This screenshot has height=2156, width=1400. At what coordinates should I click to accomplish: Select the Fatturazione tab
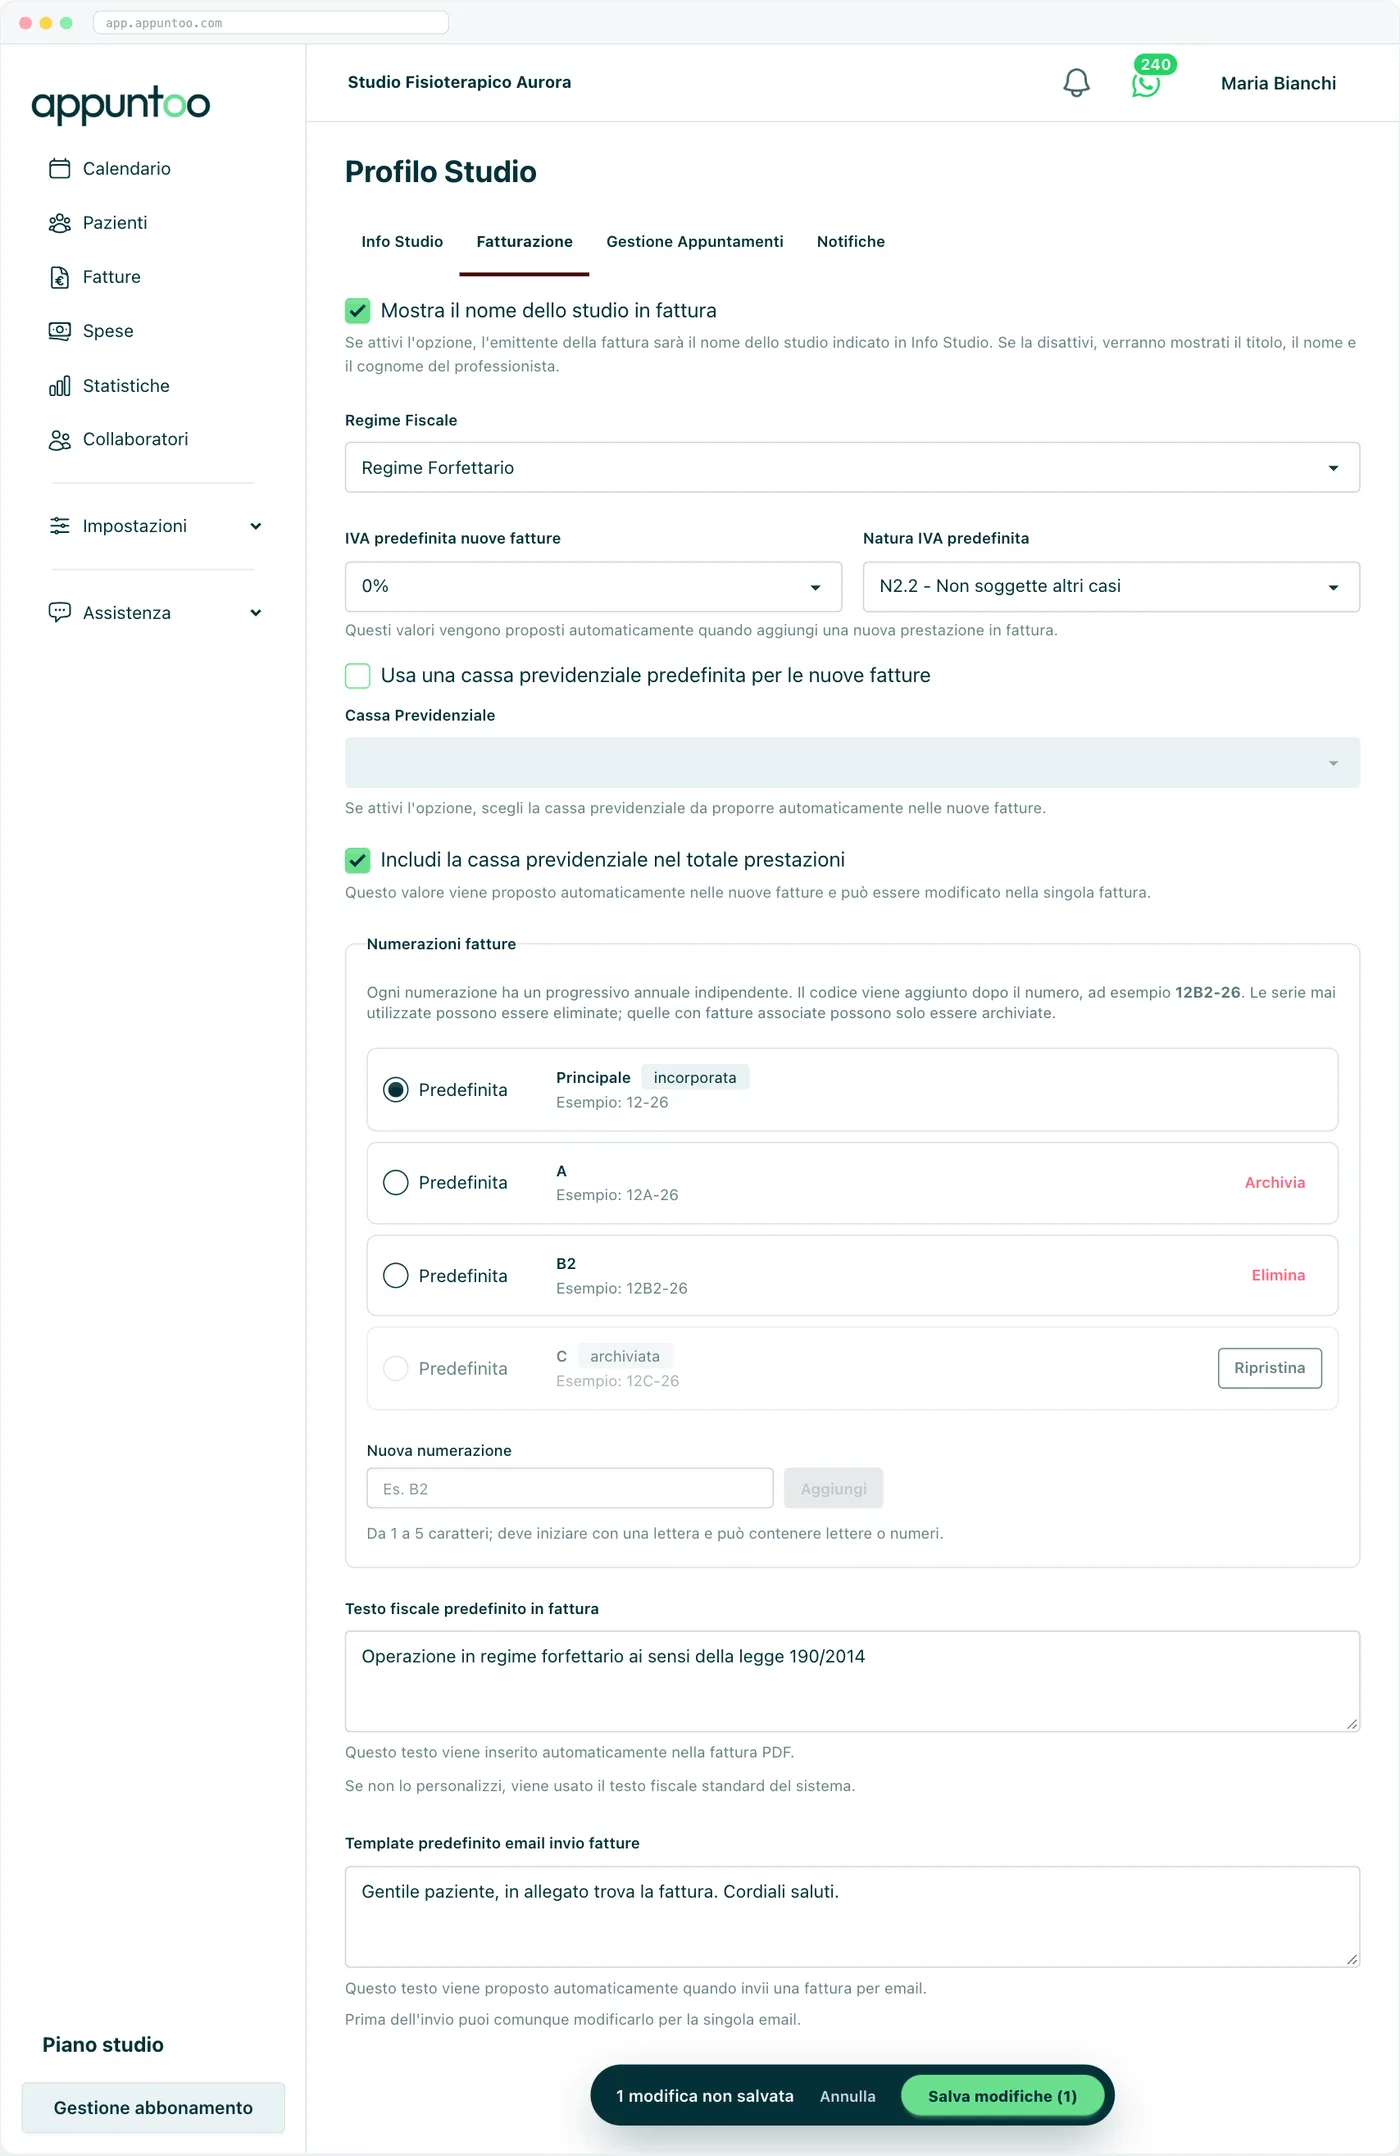(524, 242)
